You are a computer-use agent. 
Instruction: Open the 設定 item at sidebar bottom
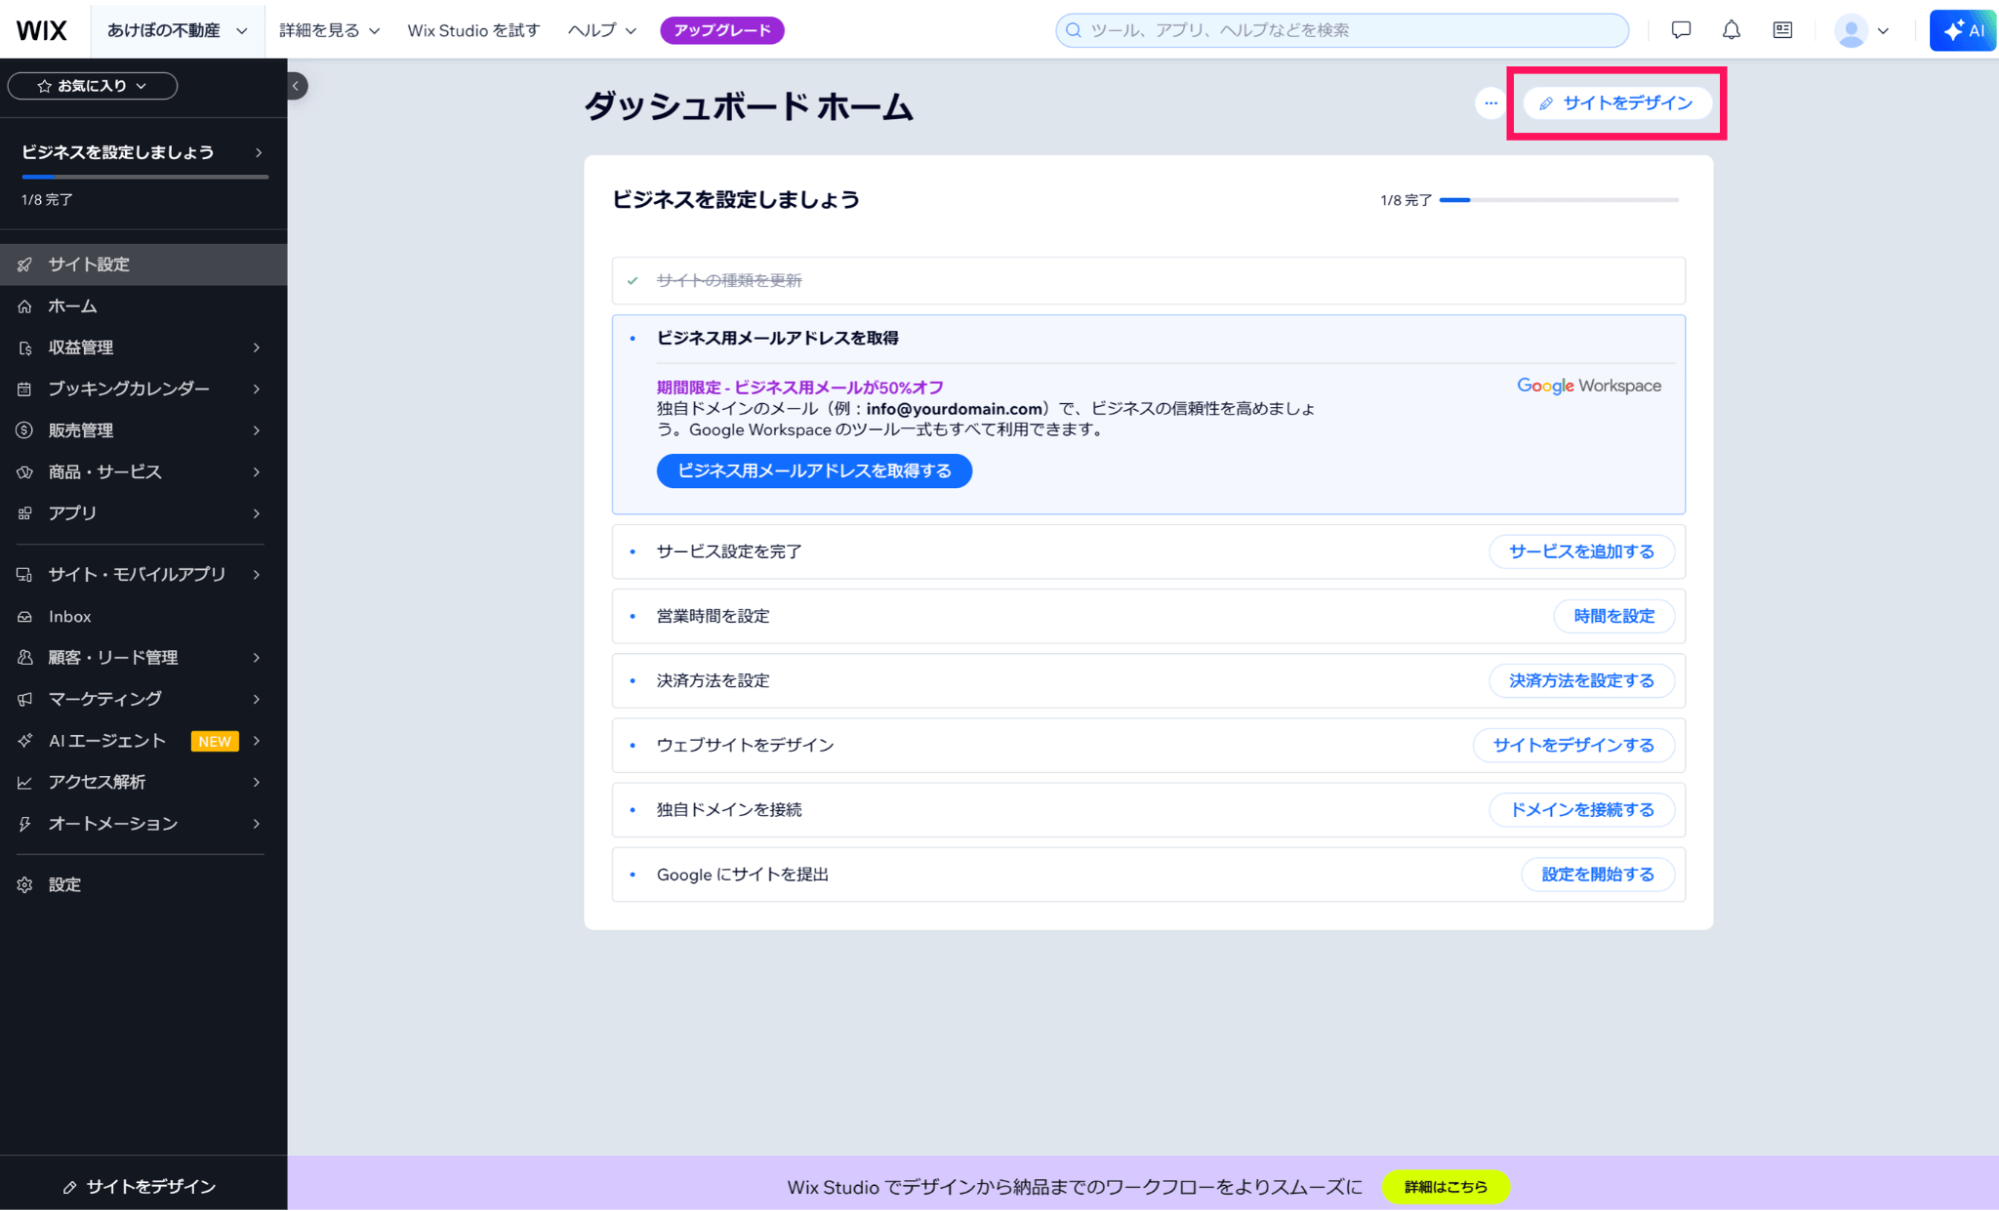[x=65, y=884]
